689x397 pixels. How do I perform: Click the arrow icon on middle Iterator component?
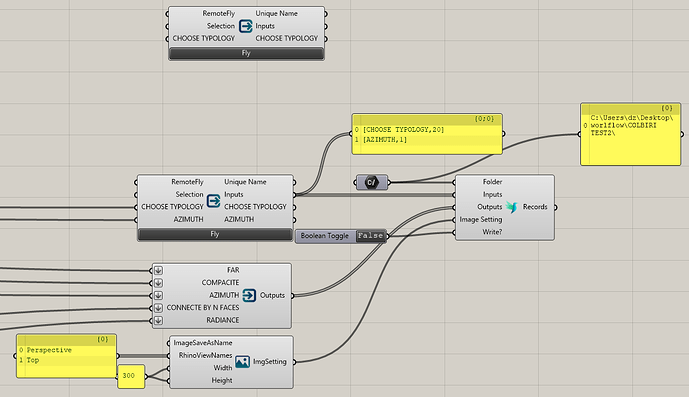[214, 200]
